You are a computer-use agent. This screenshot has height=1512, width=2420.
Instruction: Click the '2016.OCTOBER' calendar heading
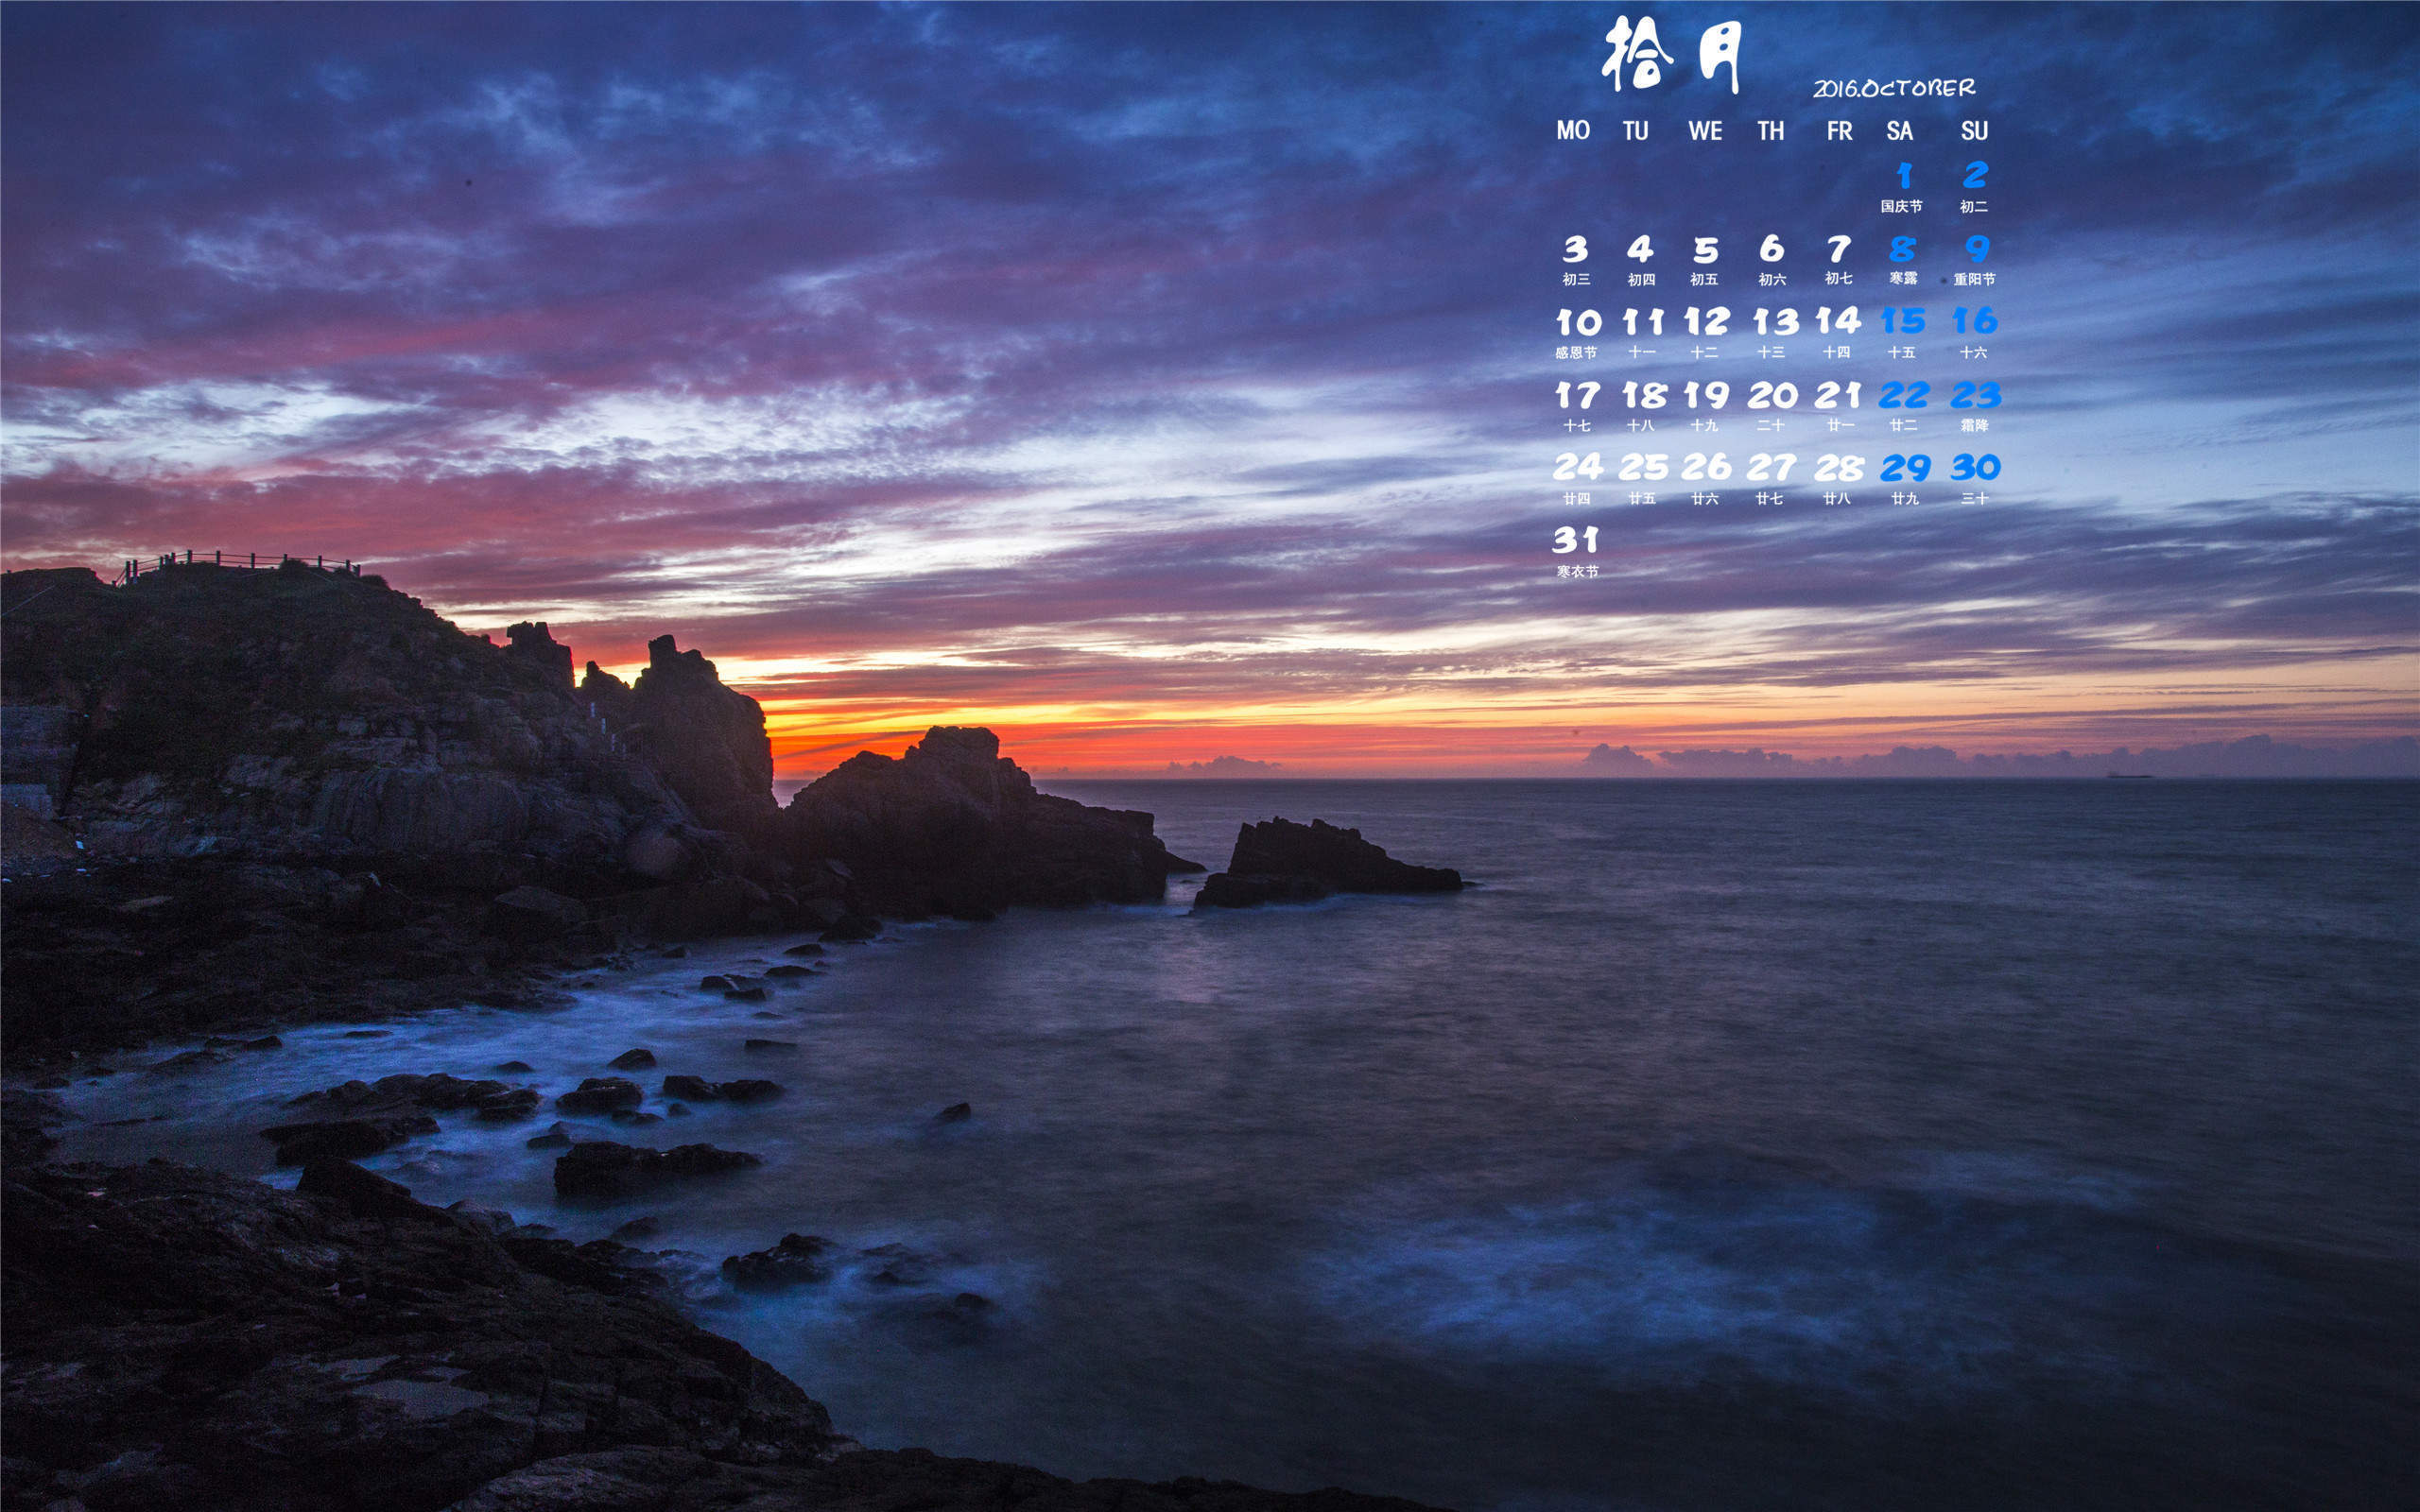pyautogui.click(x=1894, y=88)
